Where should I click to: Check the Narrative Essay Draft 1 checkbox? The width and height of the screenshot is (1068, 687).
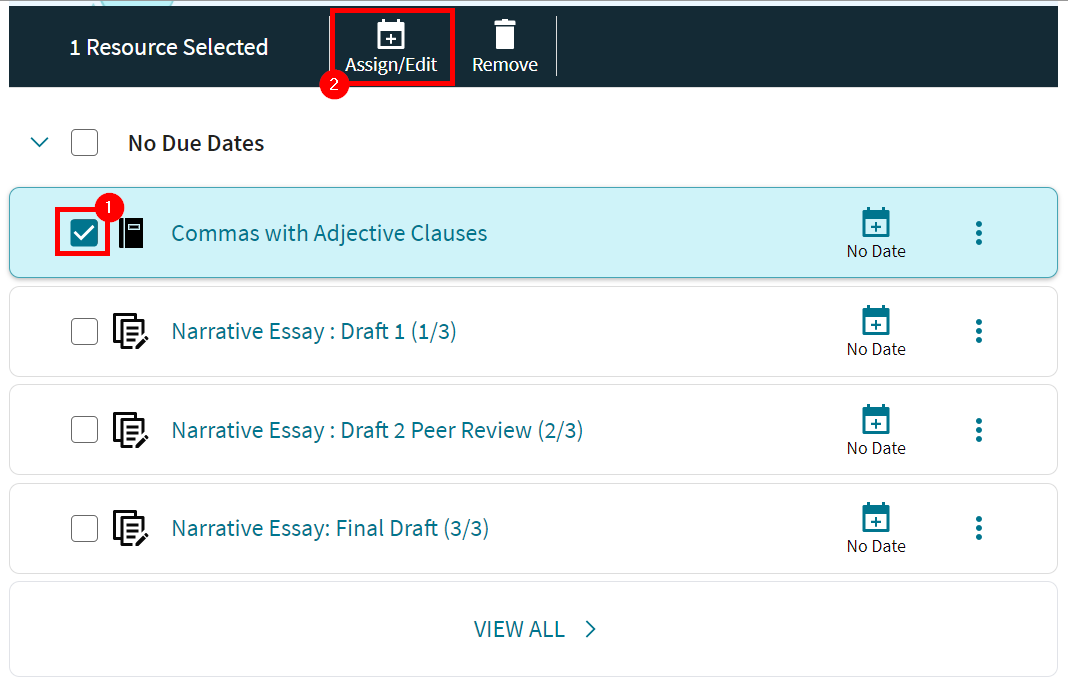84,330
